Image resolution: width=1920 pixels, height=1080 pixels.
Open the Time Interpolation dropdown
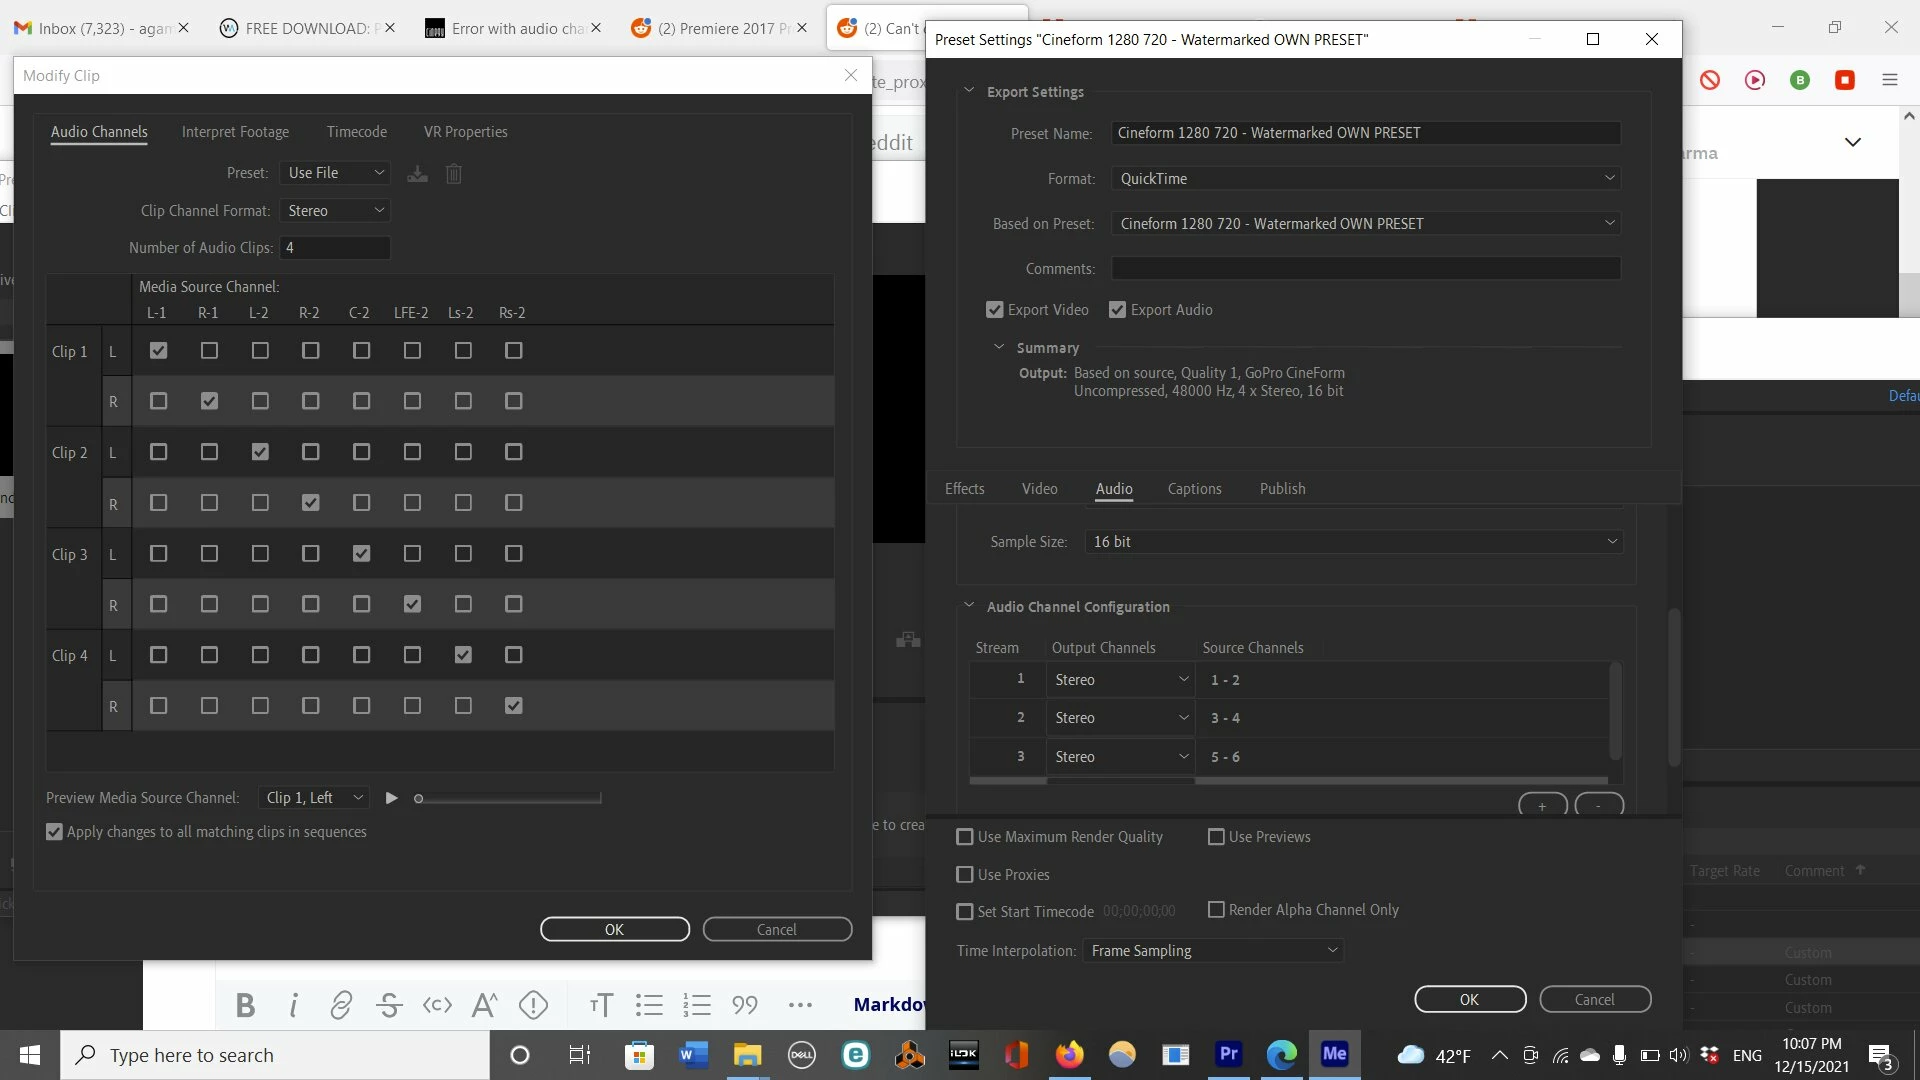1213,951
